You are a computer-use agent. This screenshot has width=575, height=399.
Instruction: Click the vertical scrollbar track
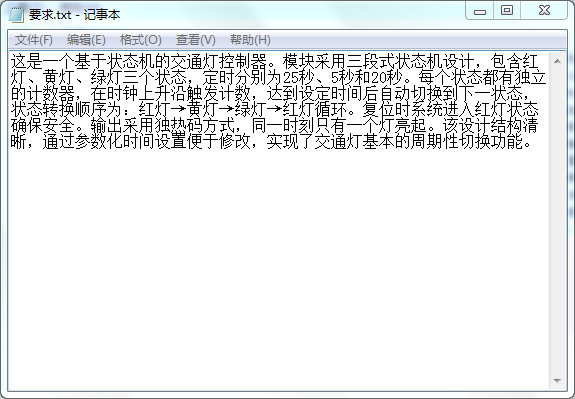click(x=557, y=221)
